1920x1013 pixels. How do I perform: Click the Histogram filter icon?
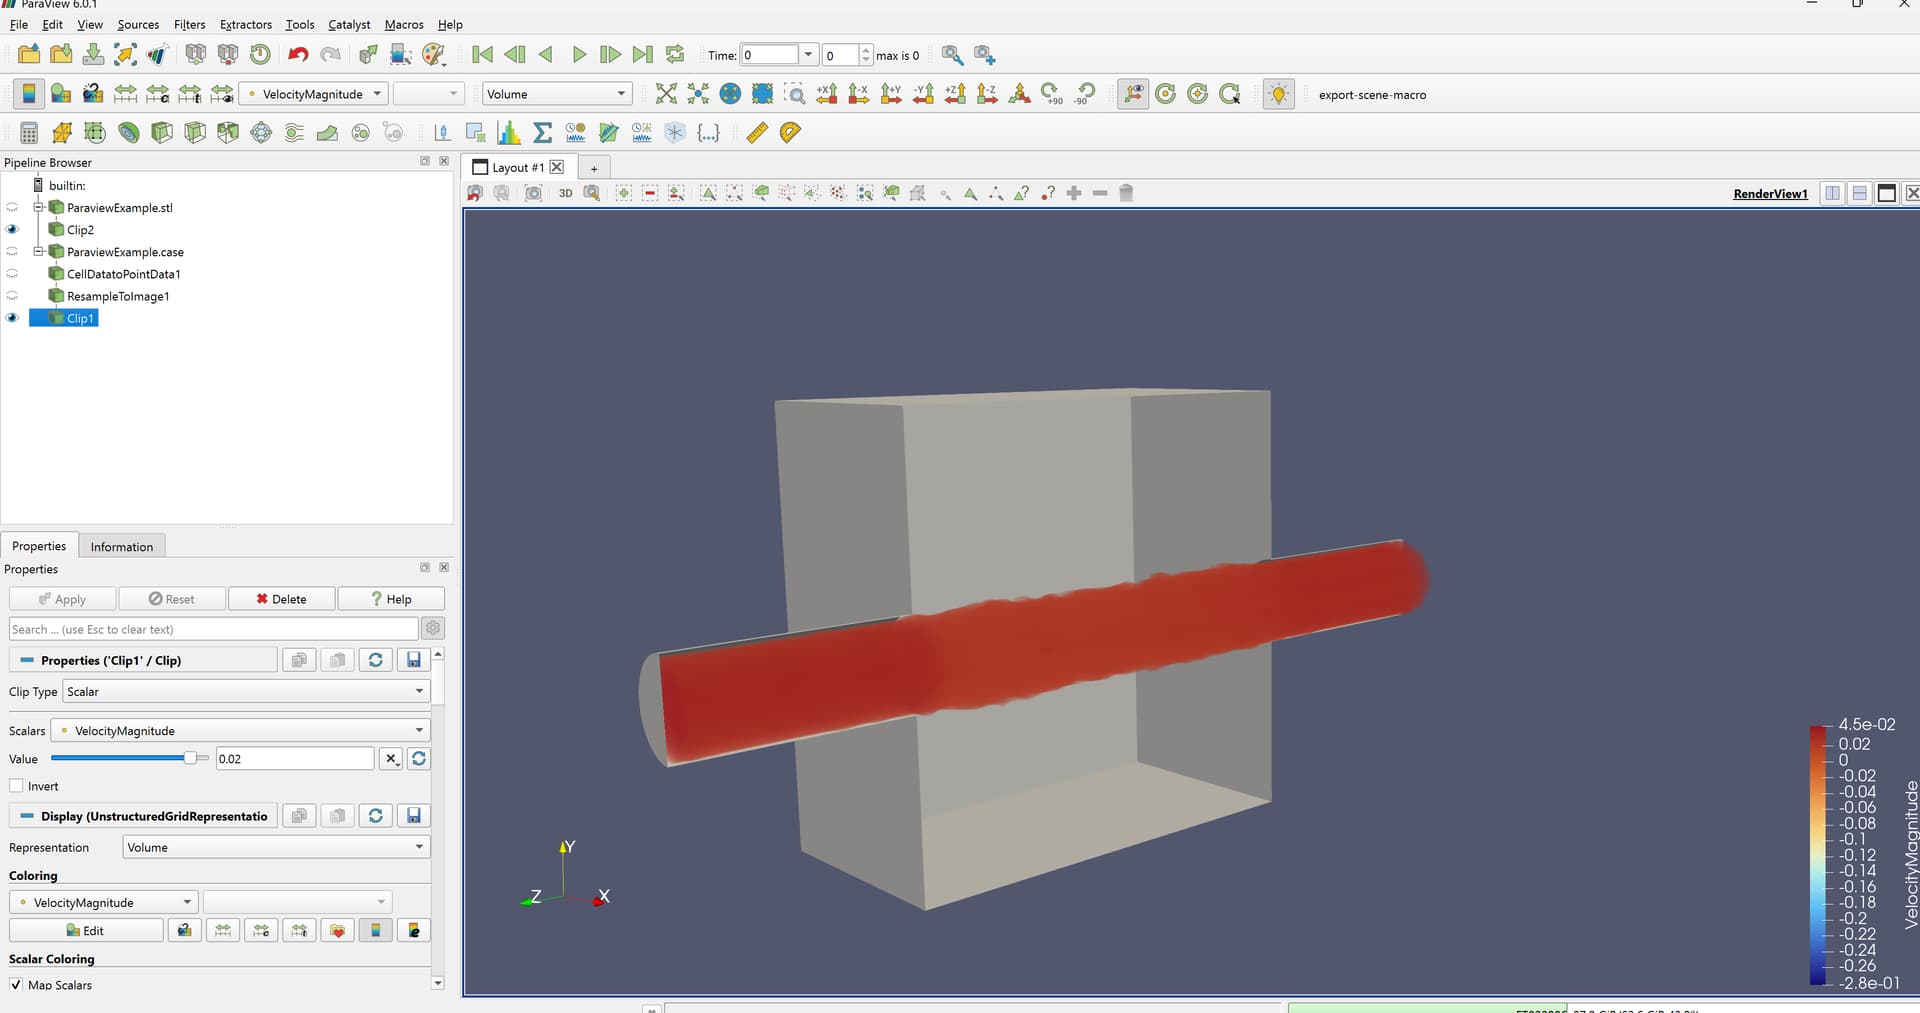coord(509,133)
